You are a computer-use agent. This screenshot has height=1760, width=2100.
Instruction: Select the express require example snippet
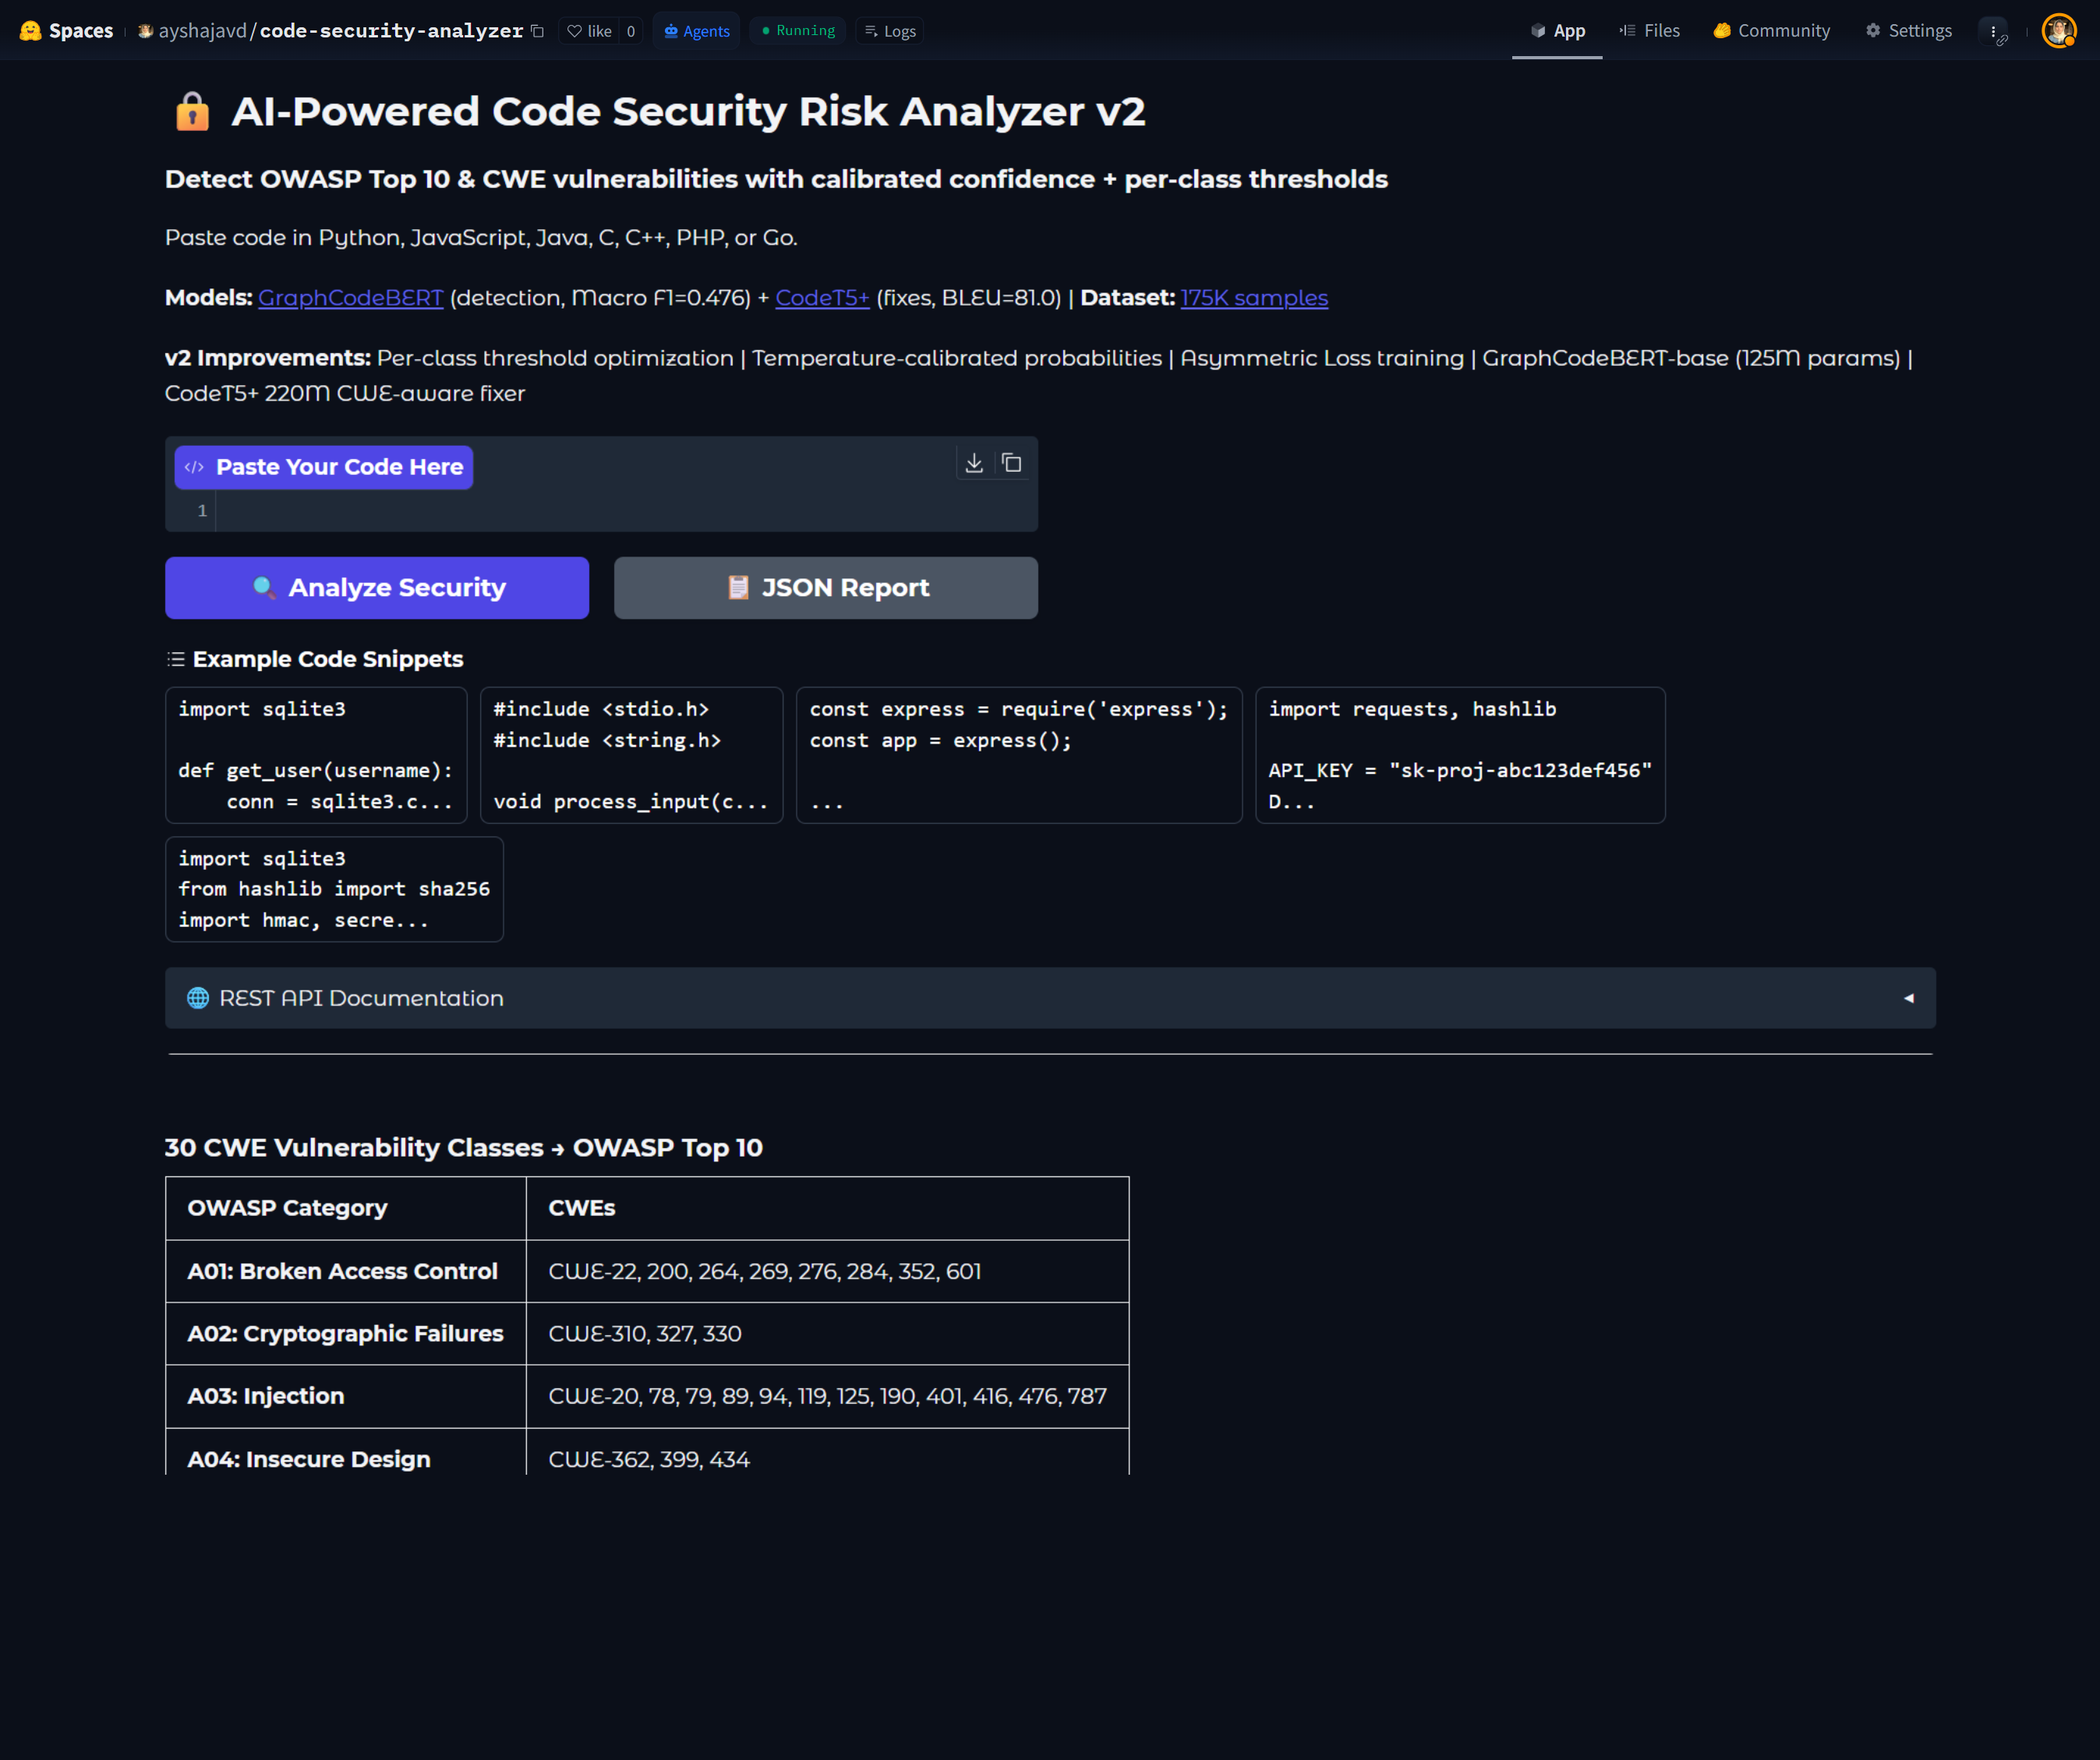pos(1019,755)
